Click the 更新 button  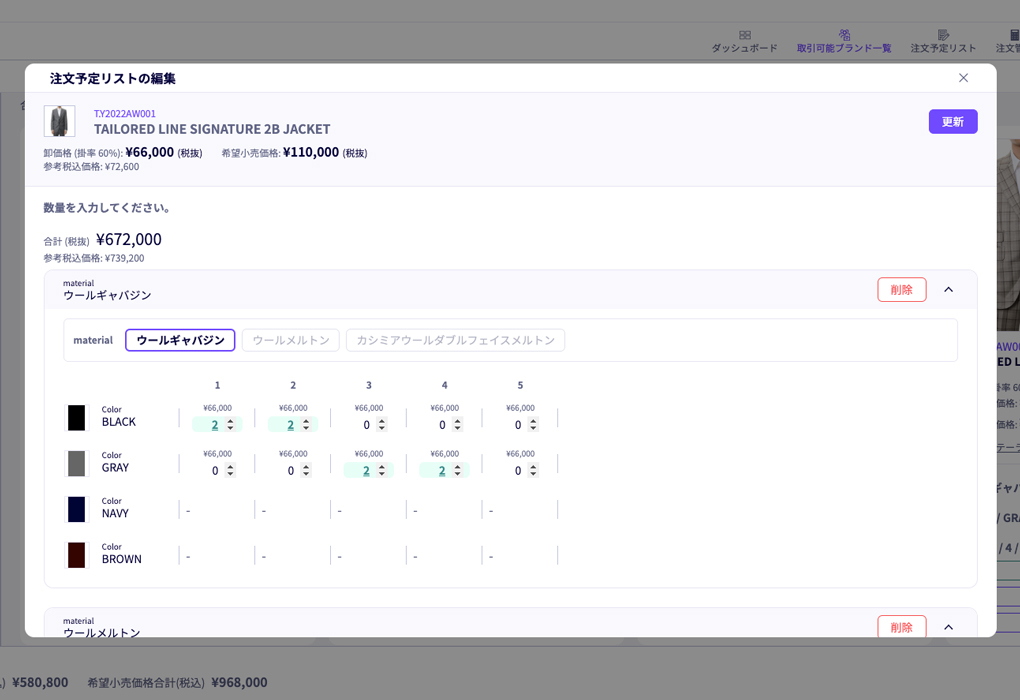click(x=952, y=122)
